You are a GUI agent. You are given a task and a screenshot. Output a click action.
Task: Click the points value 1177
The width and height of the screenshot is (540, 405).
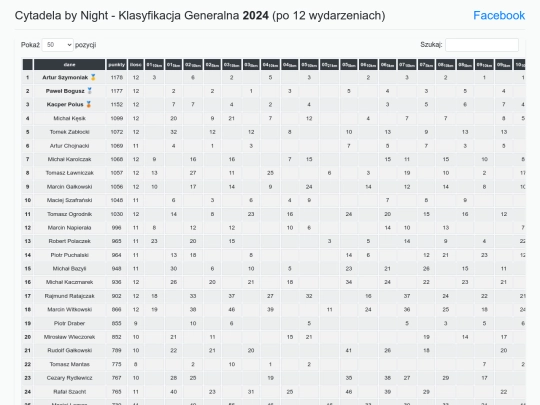[116, 91]
